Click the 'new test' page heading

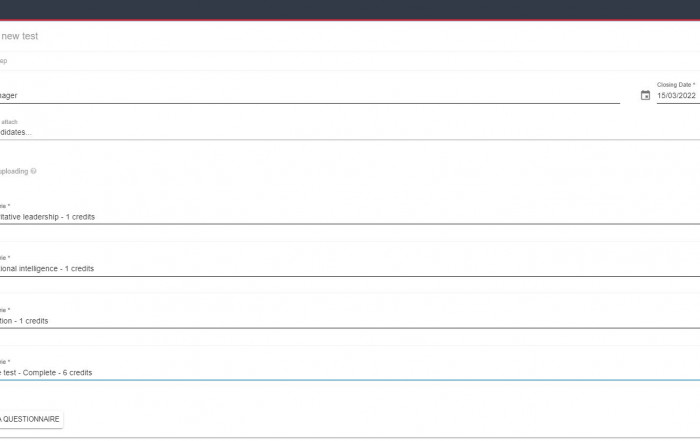(x=20, y=36)
